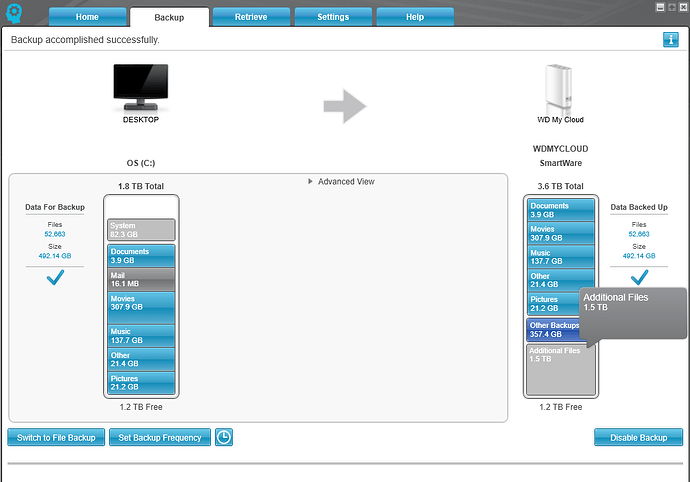Click the Additional Files 1.5 TB tooltip
The image size is (690, 482).
(633, 313)
